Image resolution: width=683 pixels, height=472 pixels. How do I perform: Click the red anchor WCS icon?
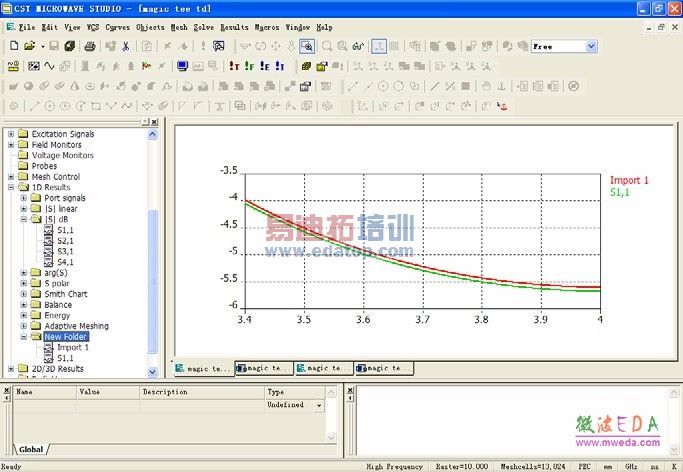coord(502,106)
